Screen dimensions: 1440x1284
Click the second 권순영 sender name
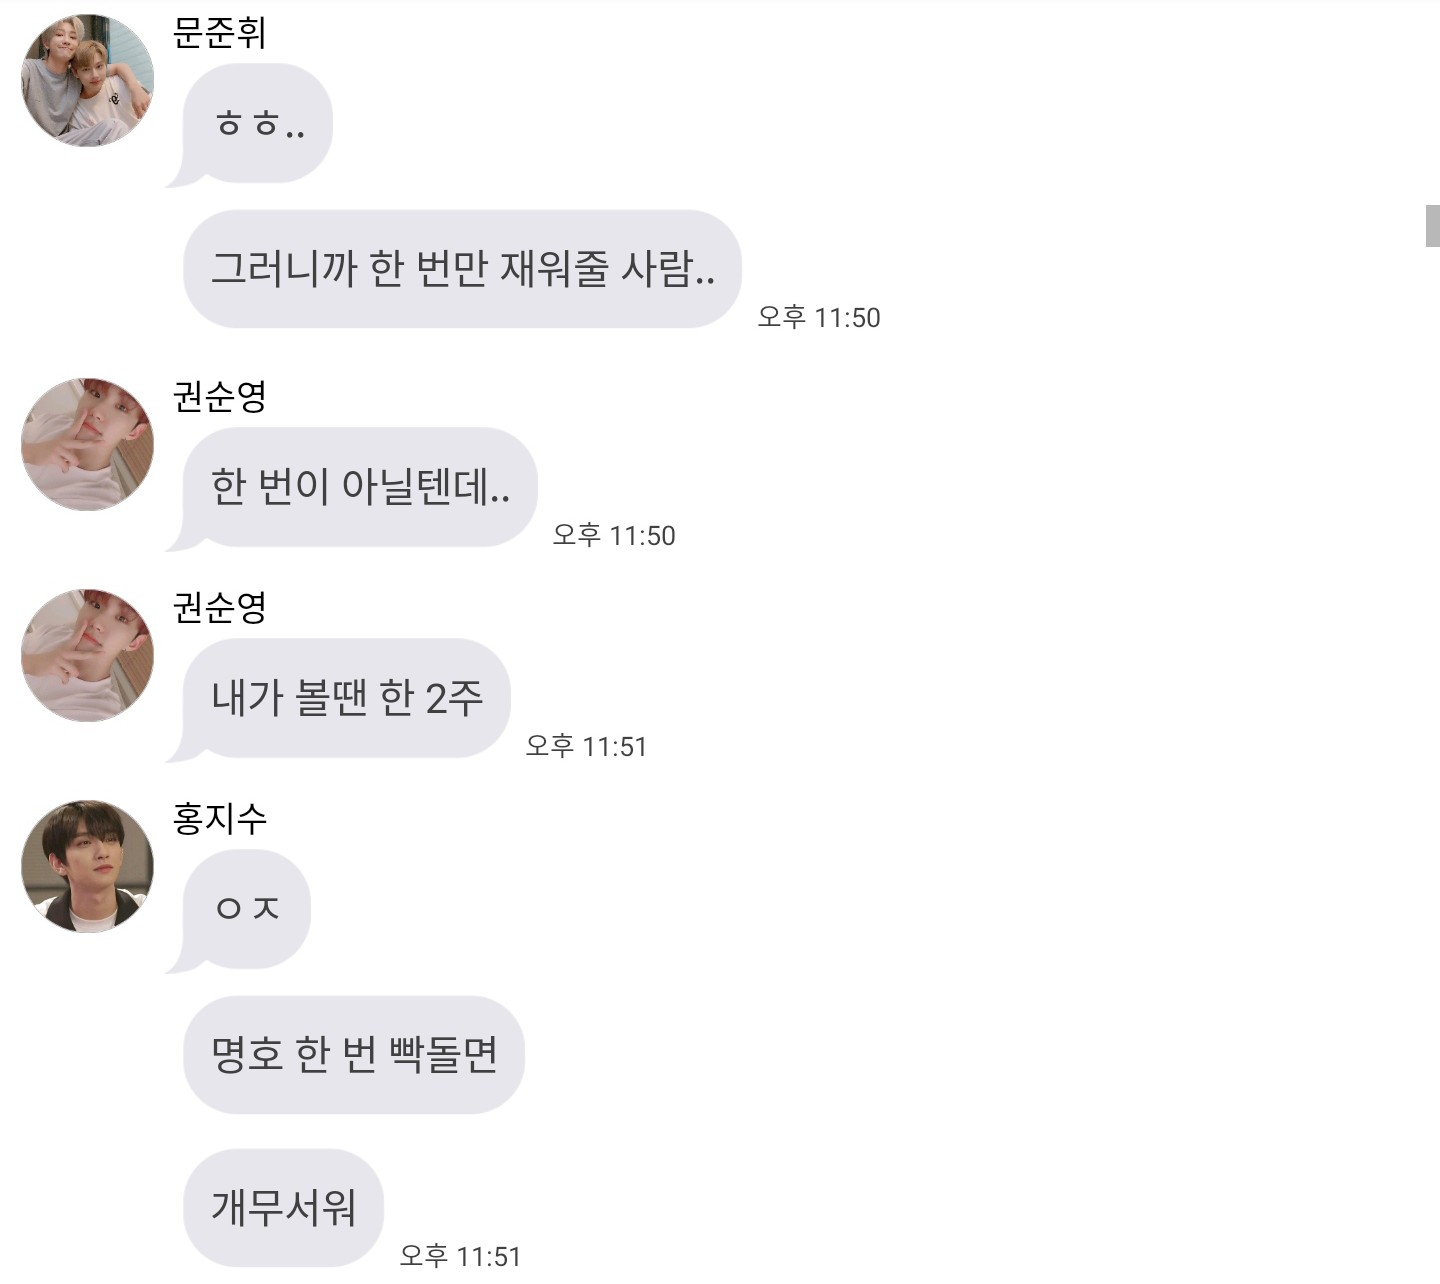(219, 608)
